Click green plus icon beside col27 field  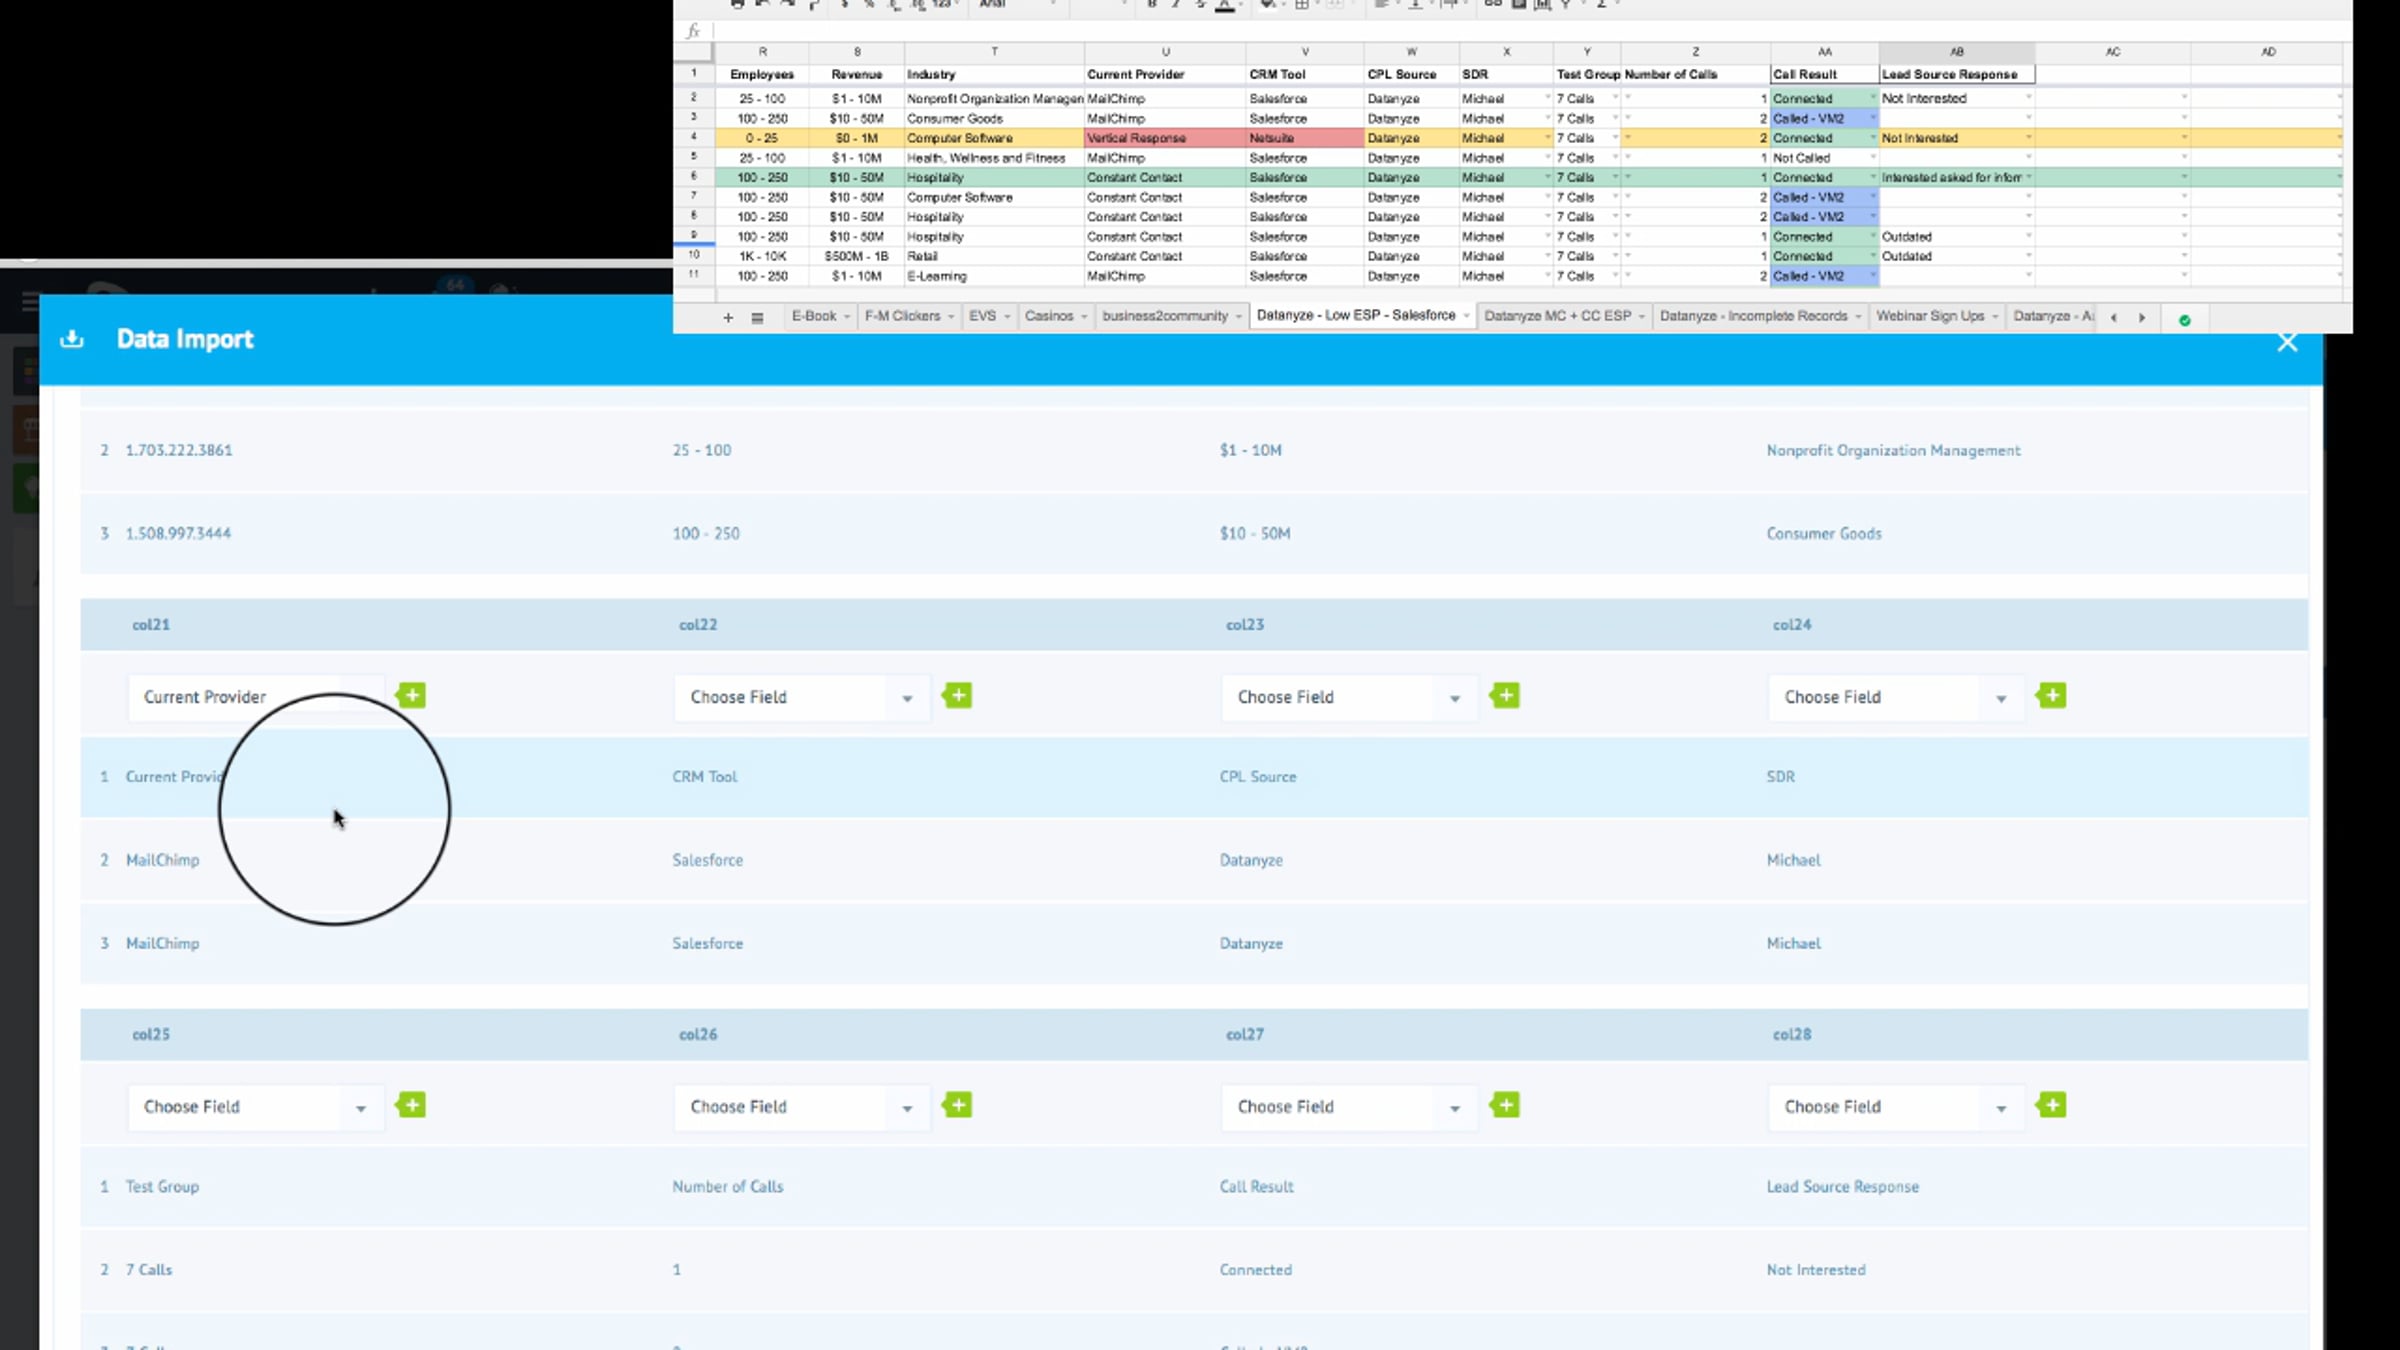tap(1504, 1106)
